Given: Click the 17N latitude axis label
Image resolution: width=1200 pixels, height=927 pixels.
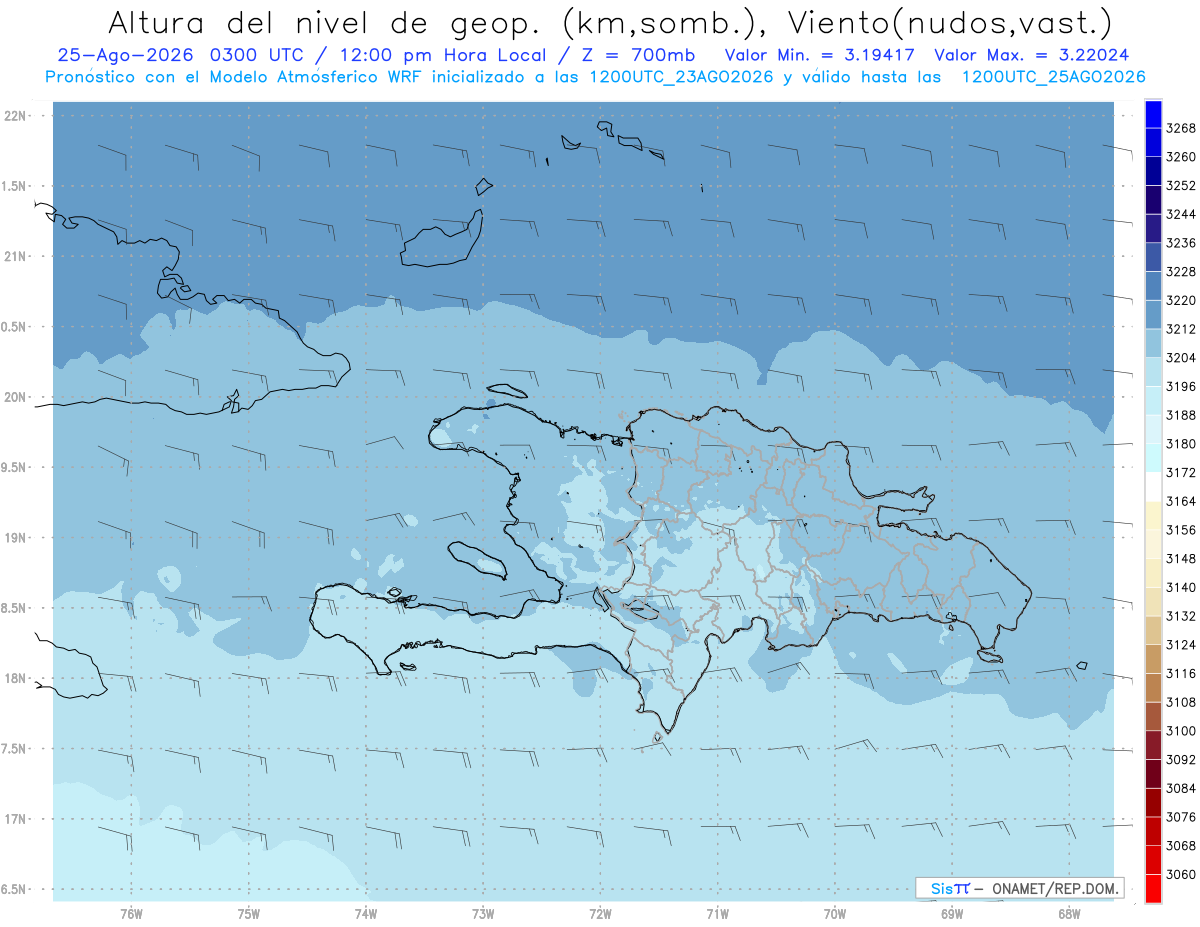Looking at the screenshot, I should [x=15, y=819].
